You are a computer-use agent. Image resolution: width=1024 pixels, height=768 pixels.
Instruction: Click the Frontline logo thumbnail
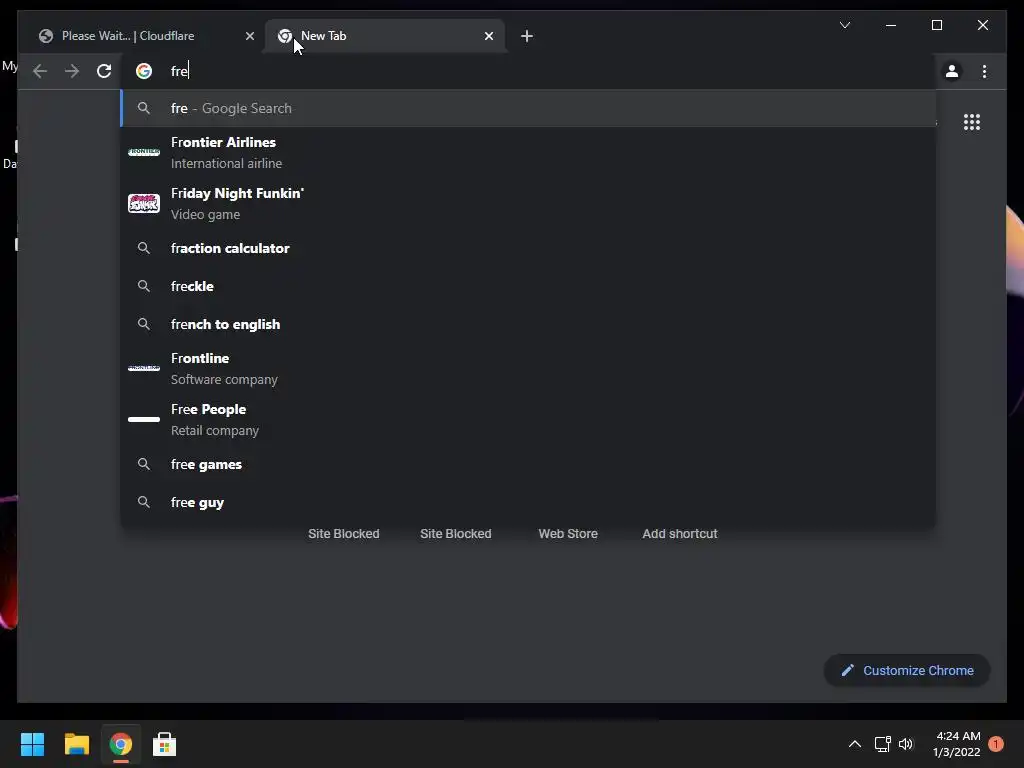144,368
